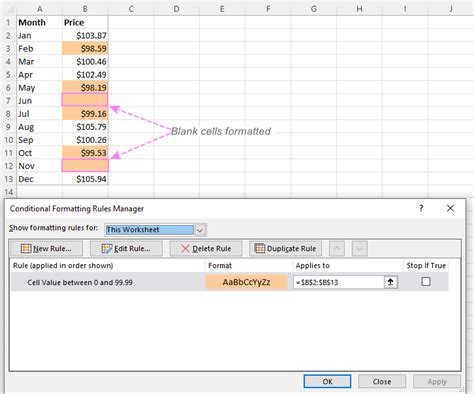The image size is (474, 394).
Task: Confirm with the OK button
Action: [327, 381]
